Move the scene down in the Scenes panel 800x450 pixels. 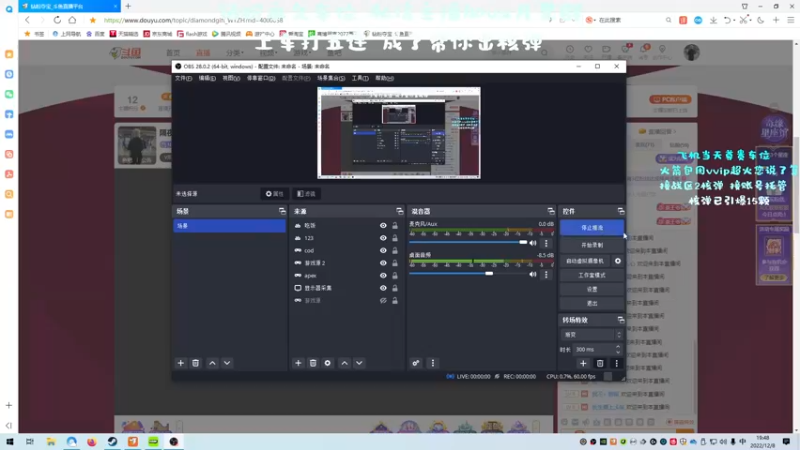(x=227, y=363)
